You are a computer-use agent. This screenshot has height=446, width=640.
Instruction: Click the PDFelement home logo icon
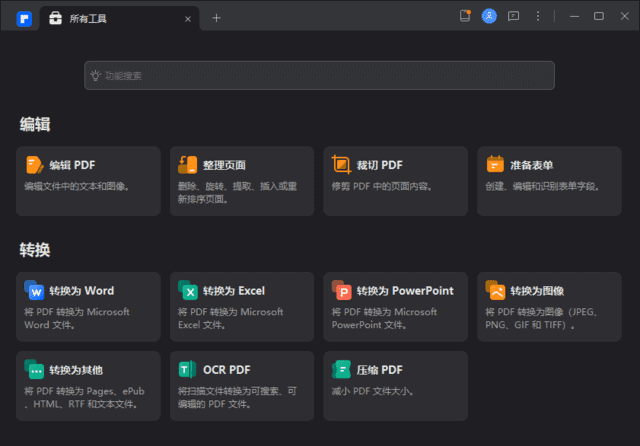[24, 18]
